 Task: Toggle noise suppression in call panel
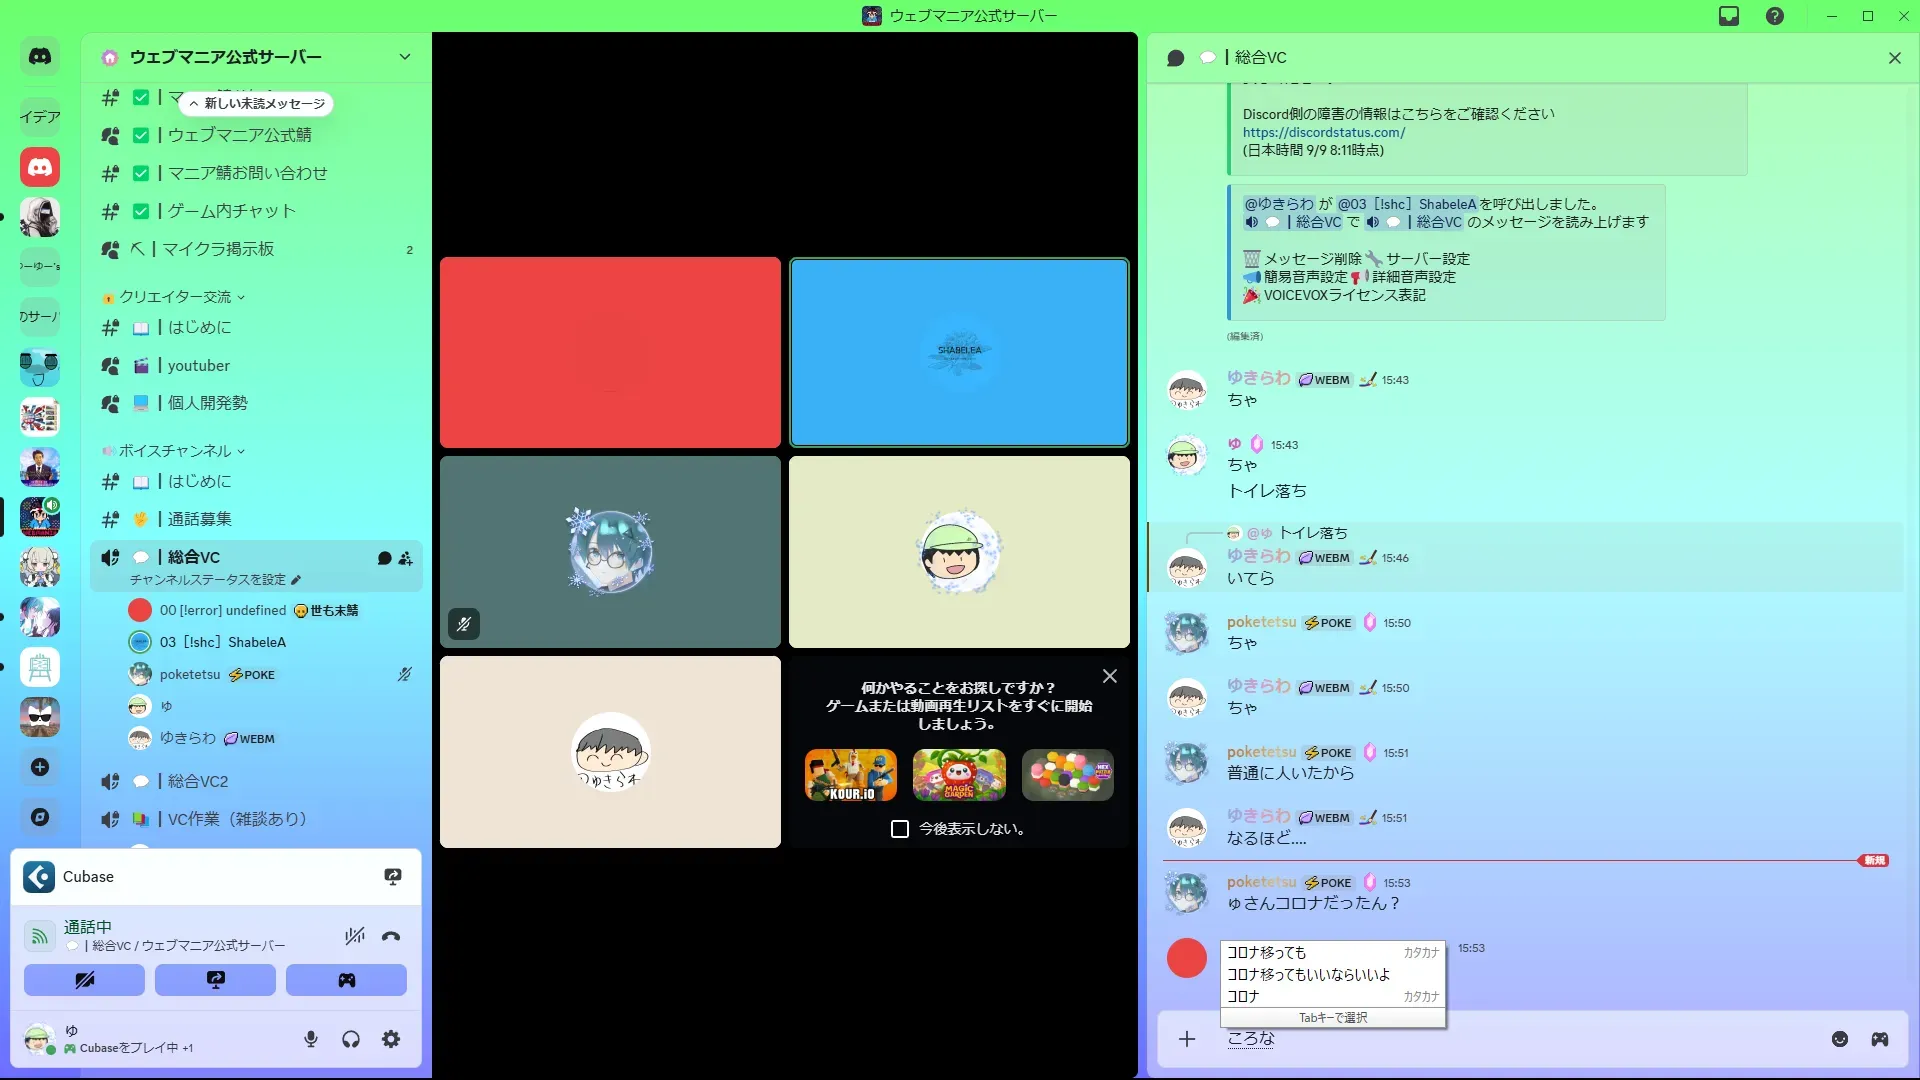354,937
